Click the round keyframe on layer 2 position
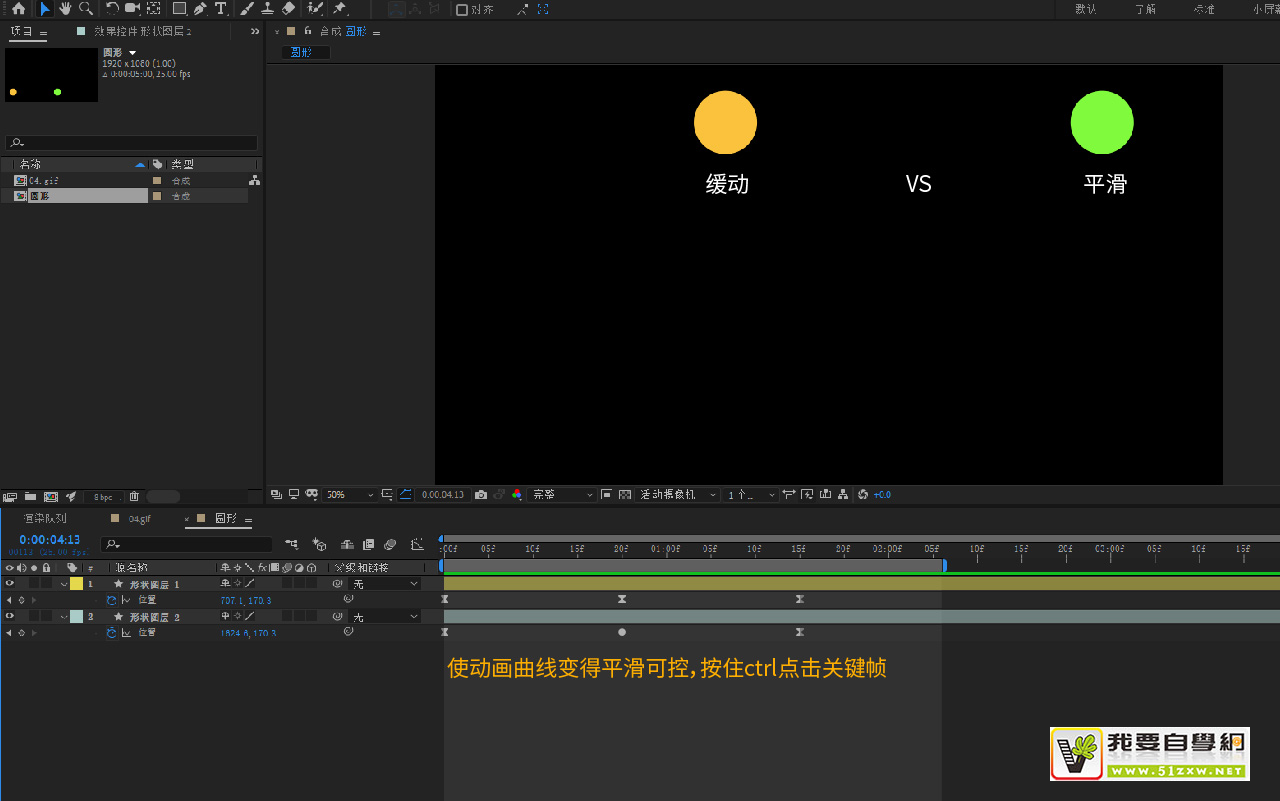 tap(622, 632)
